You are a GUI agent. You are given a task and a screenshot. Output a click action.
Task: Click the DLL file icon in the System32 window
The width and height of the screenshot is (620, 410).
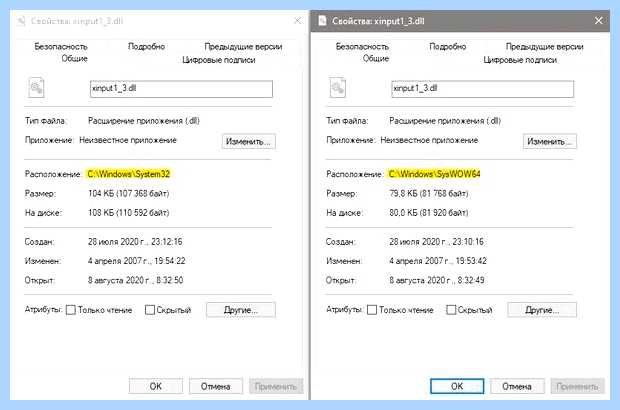point(36,87)
